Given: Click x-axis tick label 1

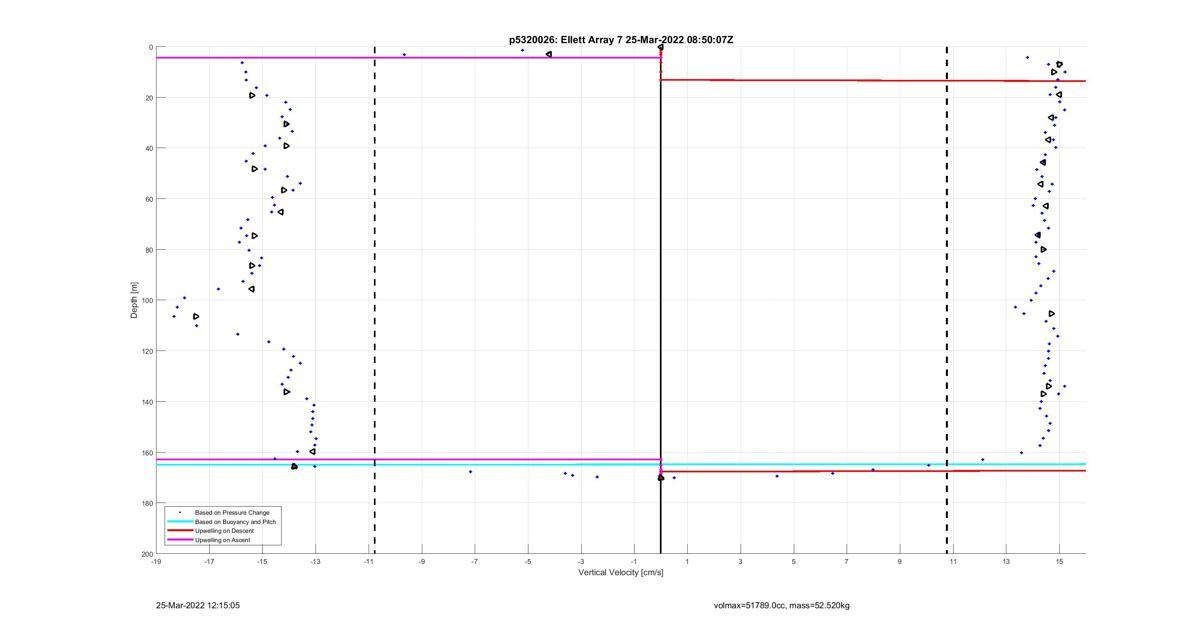Looking at the screenshot, I should click(x=687, y=561).
